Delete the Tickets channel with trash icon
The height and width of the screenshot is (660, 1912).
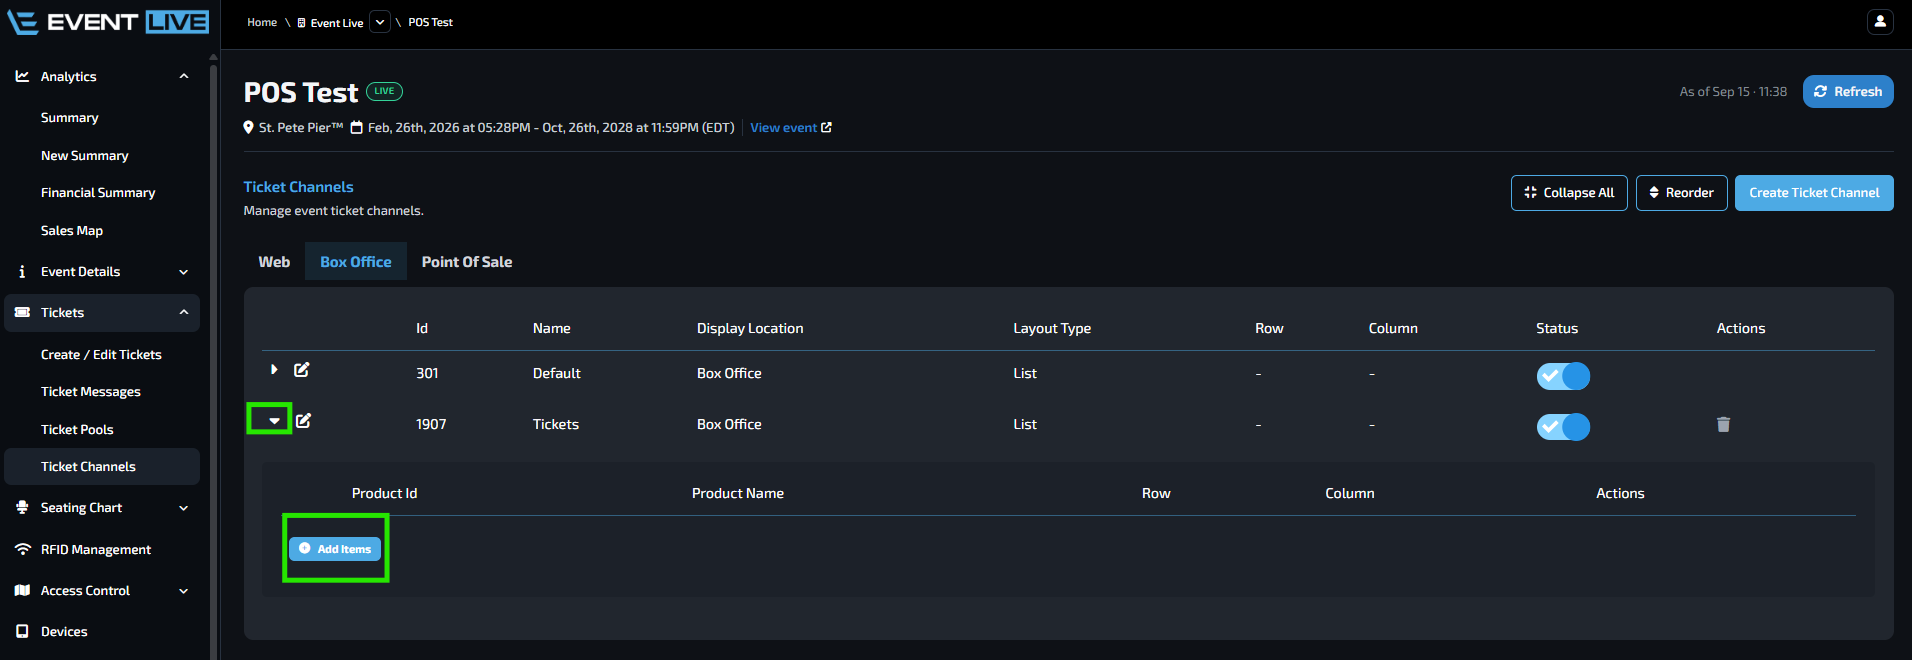(x=1723, y=425)
